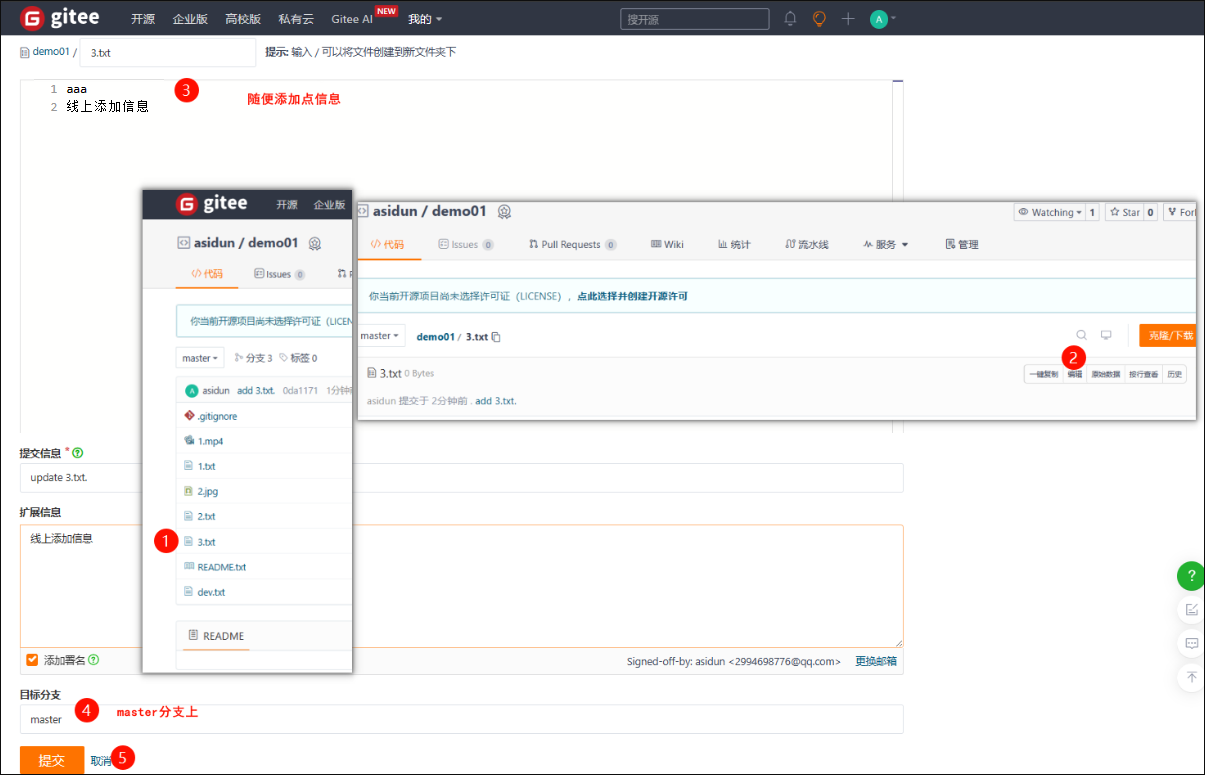Toggle the 添加署名 checkbox

click(x=32, y=660)
